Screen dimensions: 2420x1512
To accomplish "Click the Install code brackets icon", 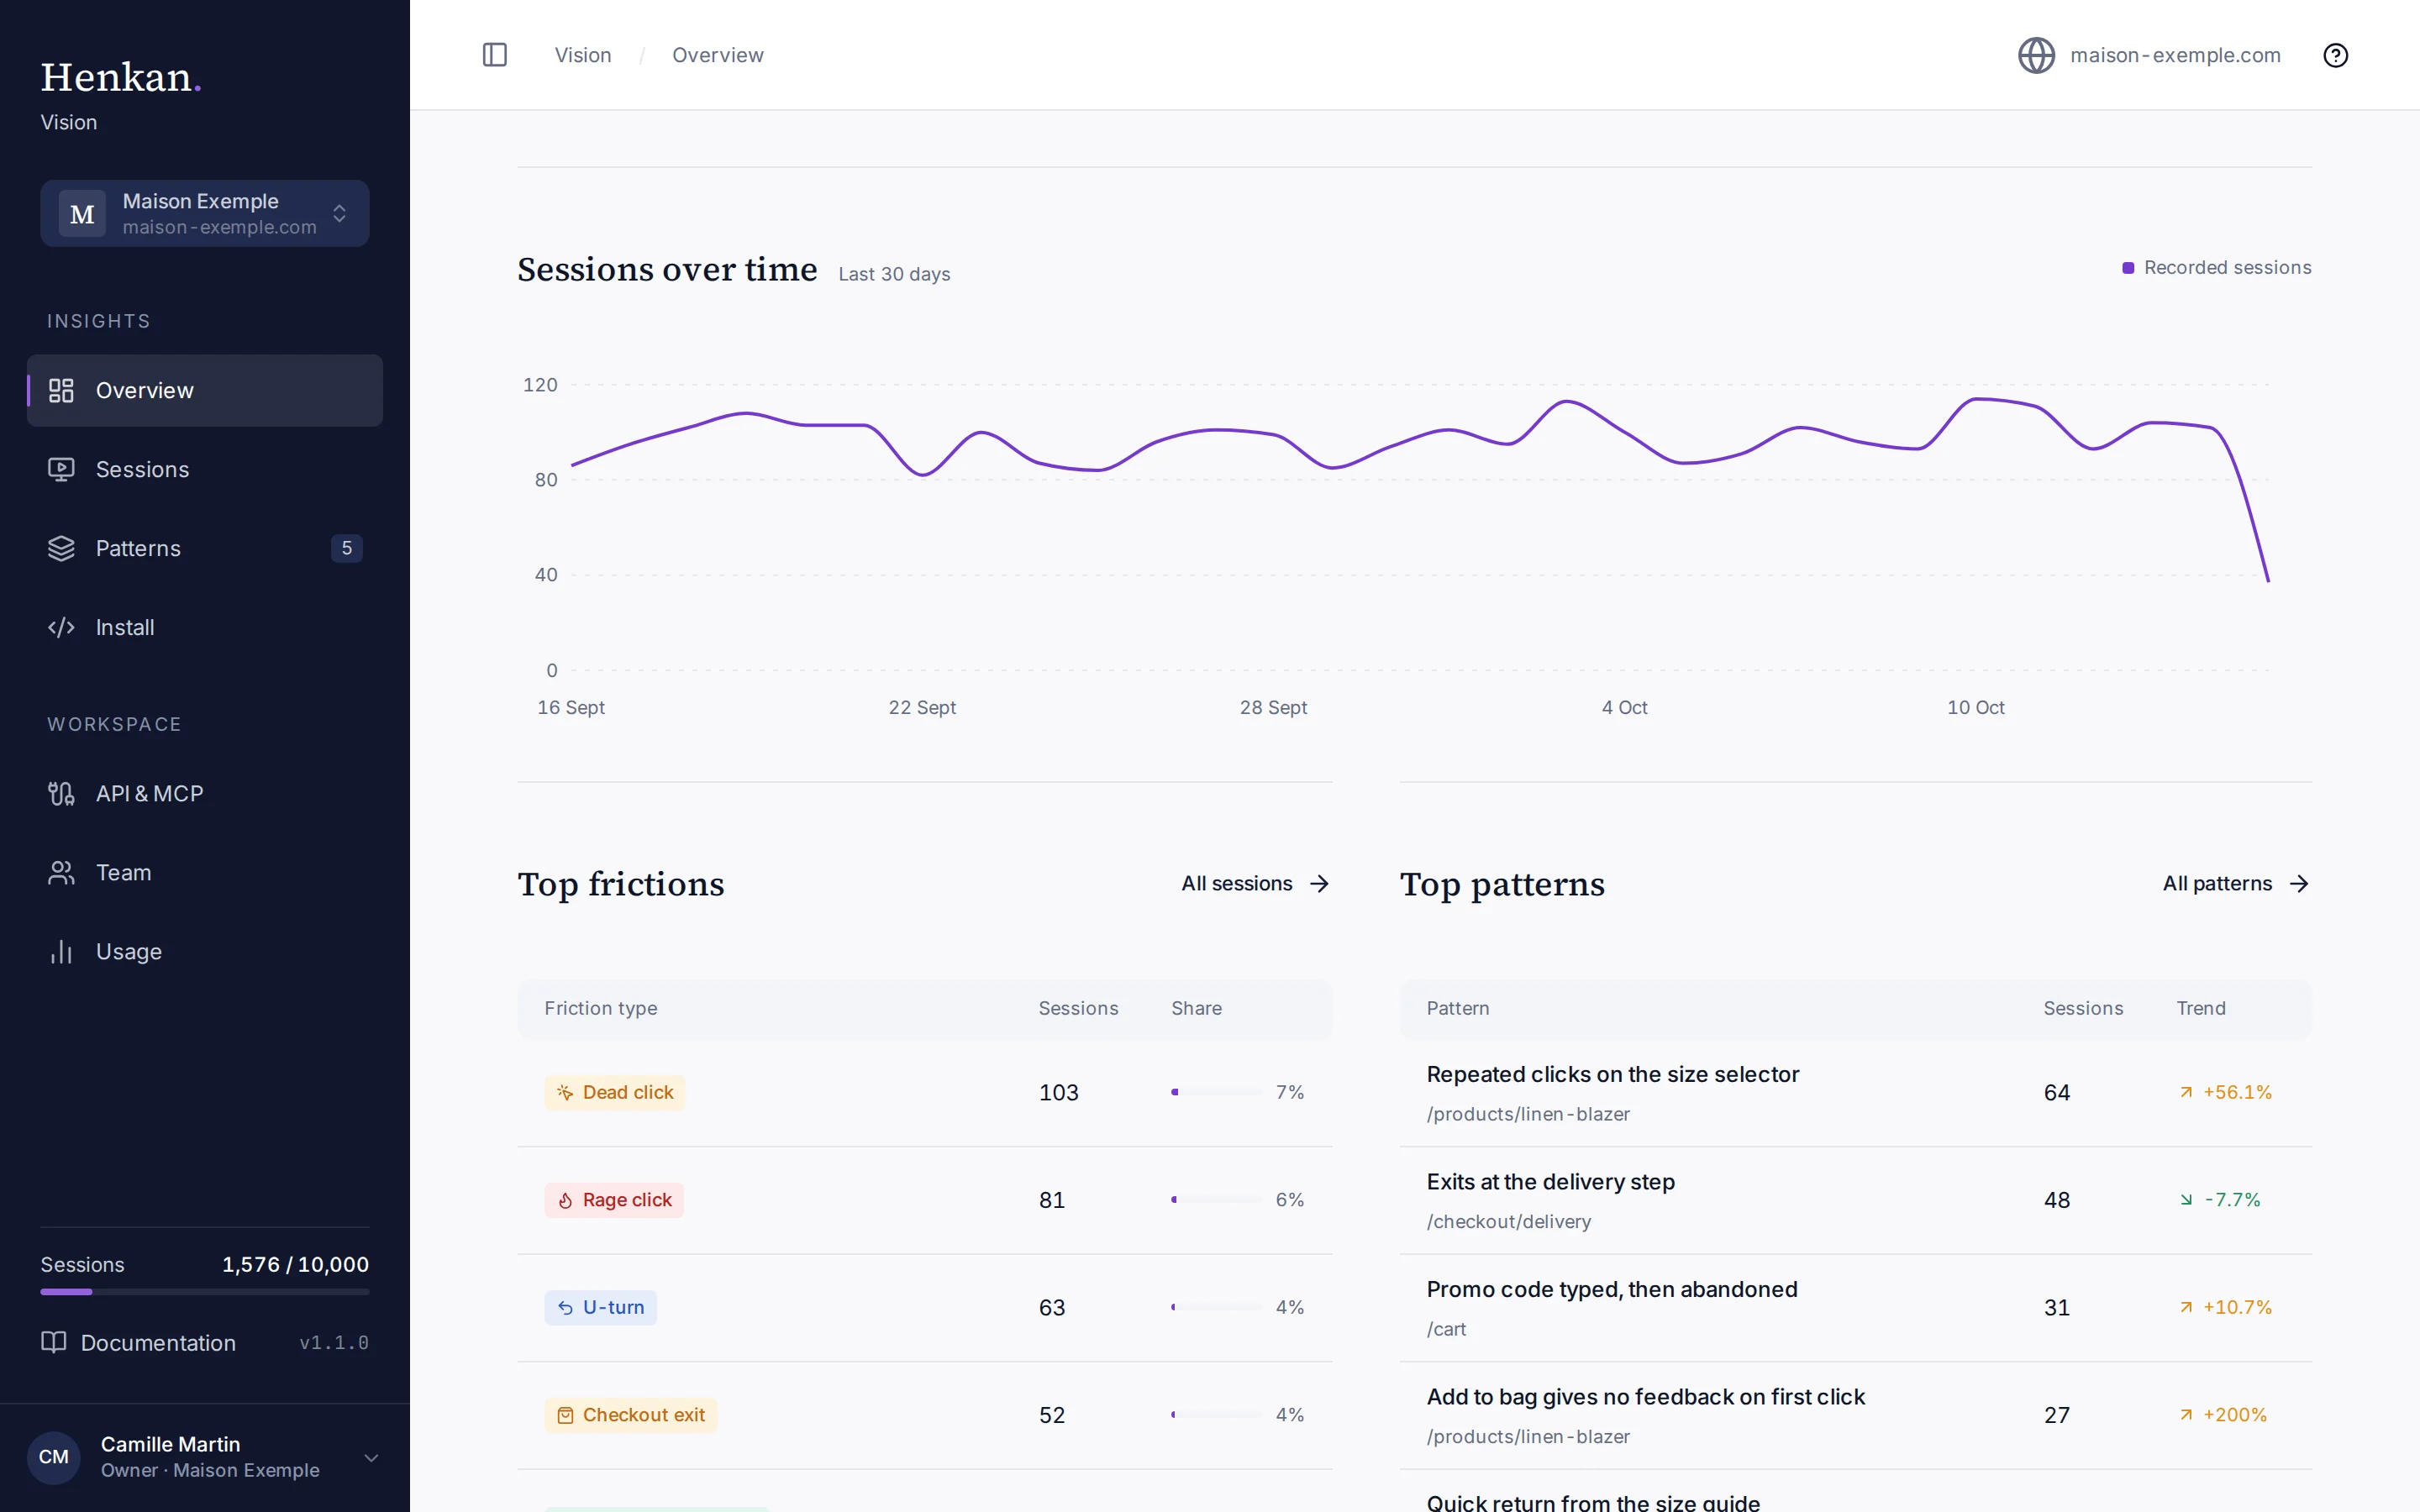I will pyautogui.click(x=61, y=627).
